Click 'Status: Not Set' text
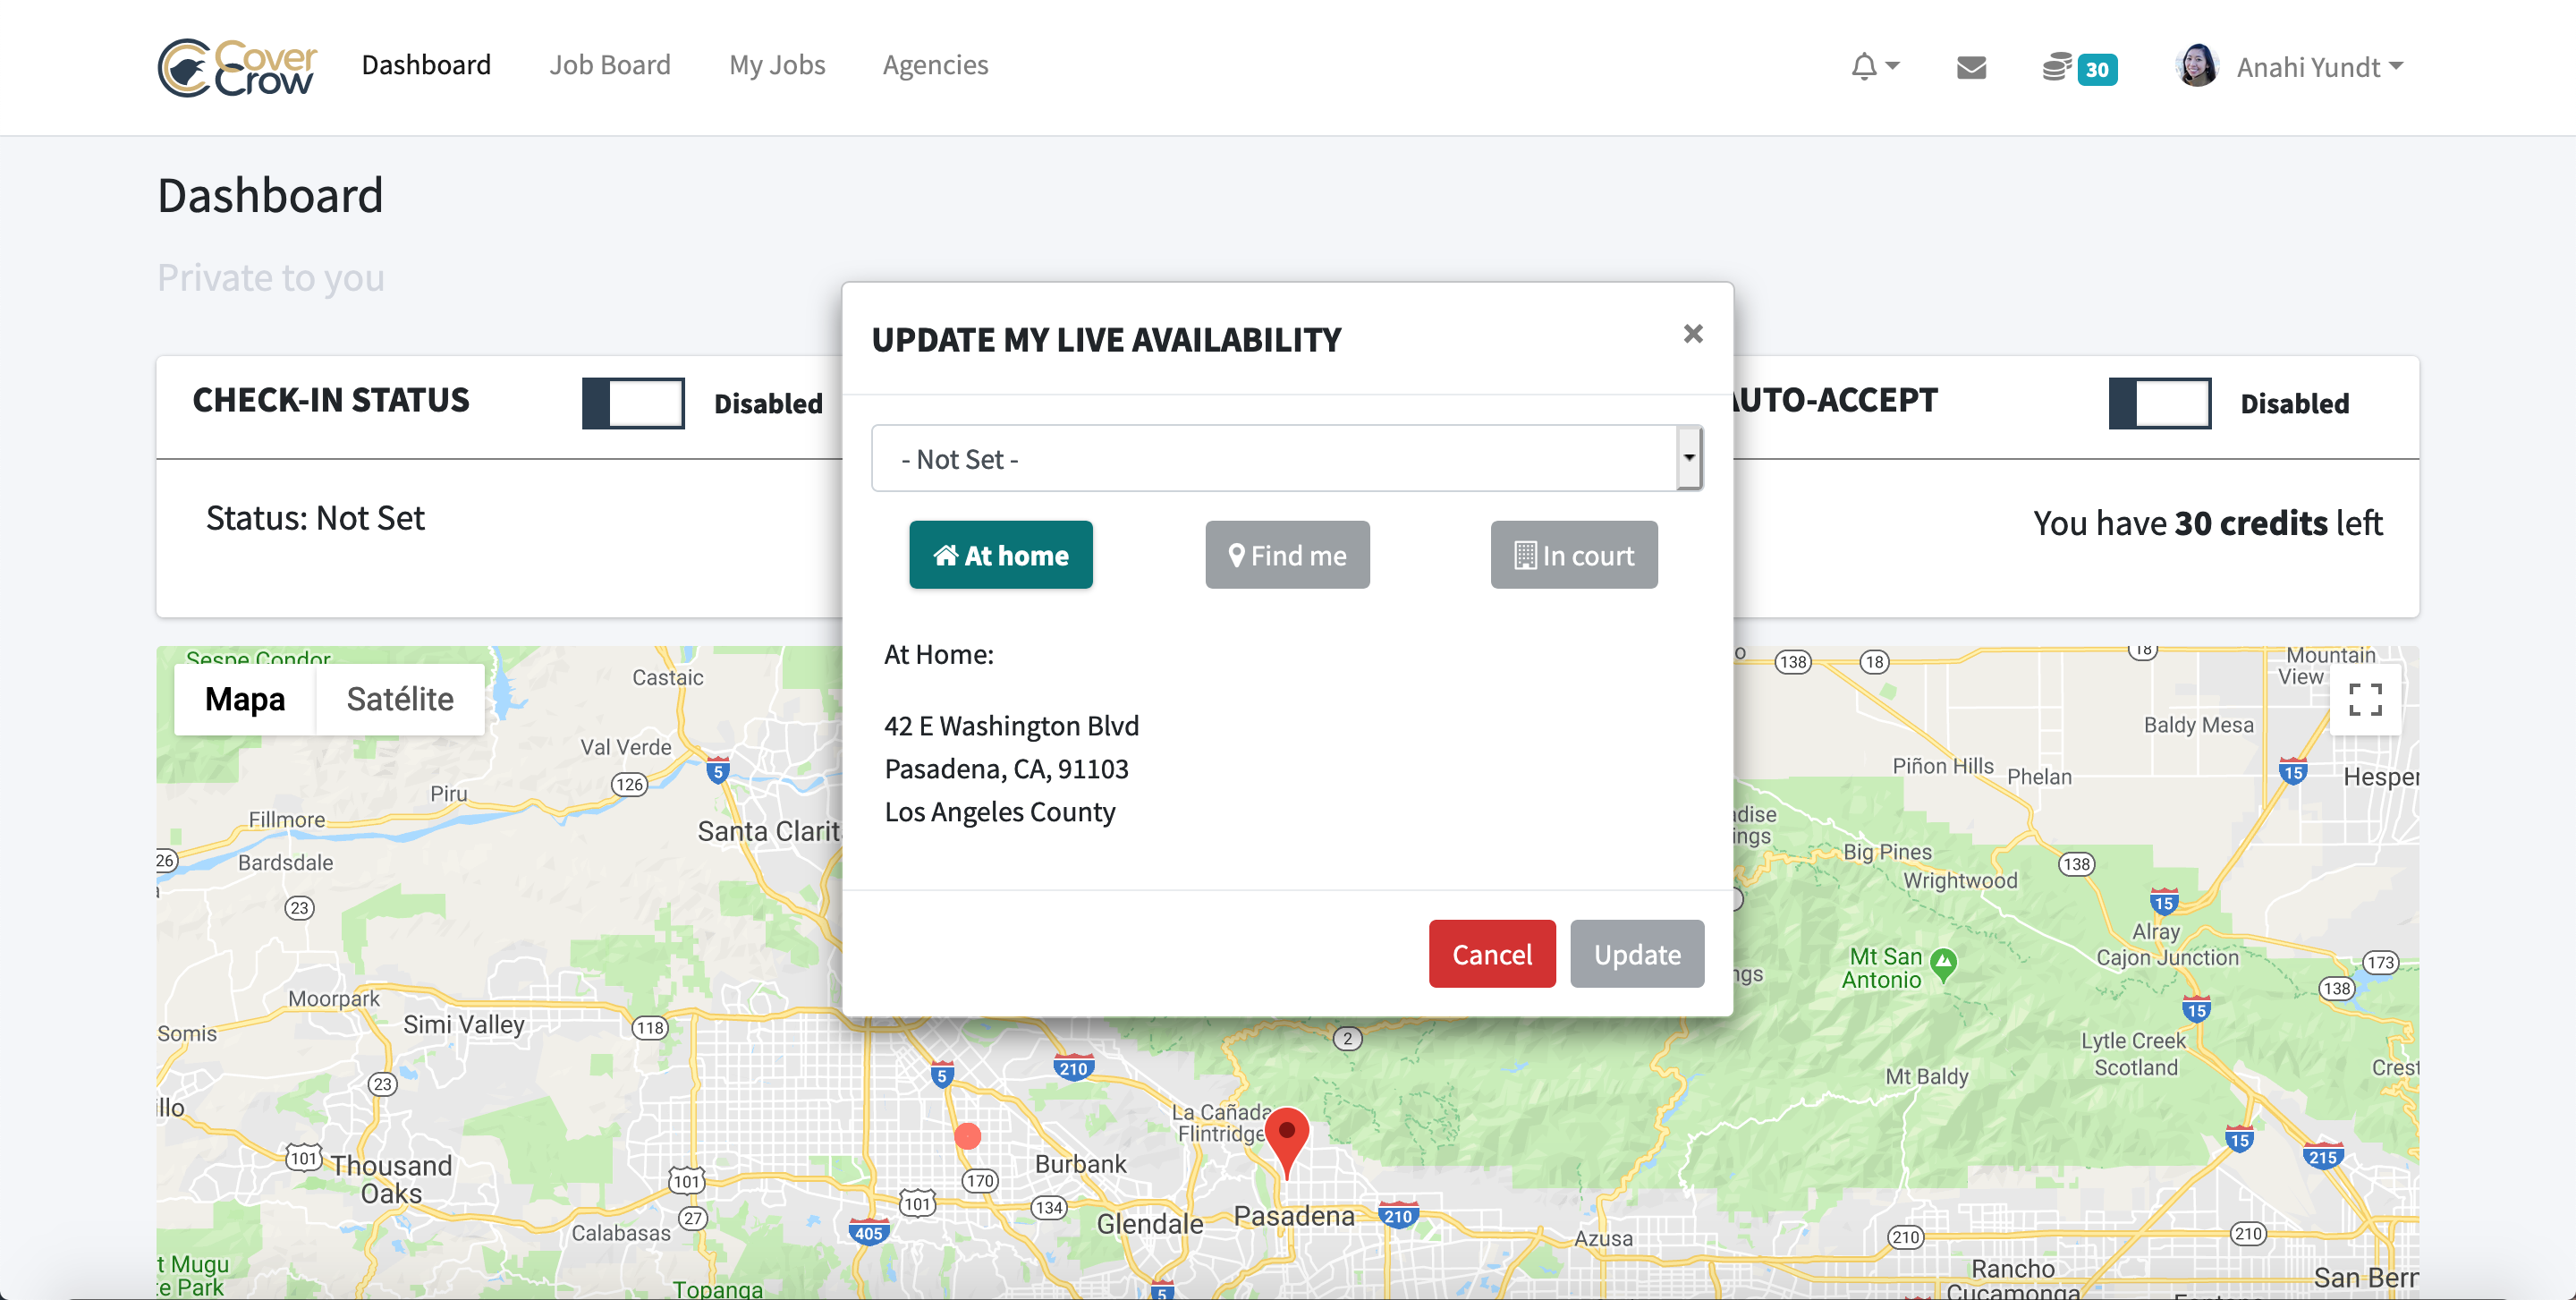 tap(315, 518)
